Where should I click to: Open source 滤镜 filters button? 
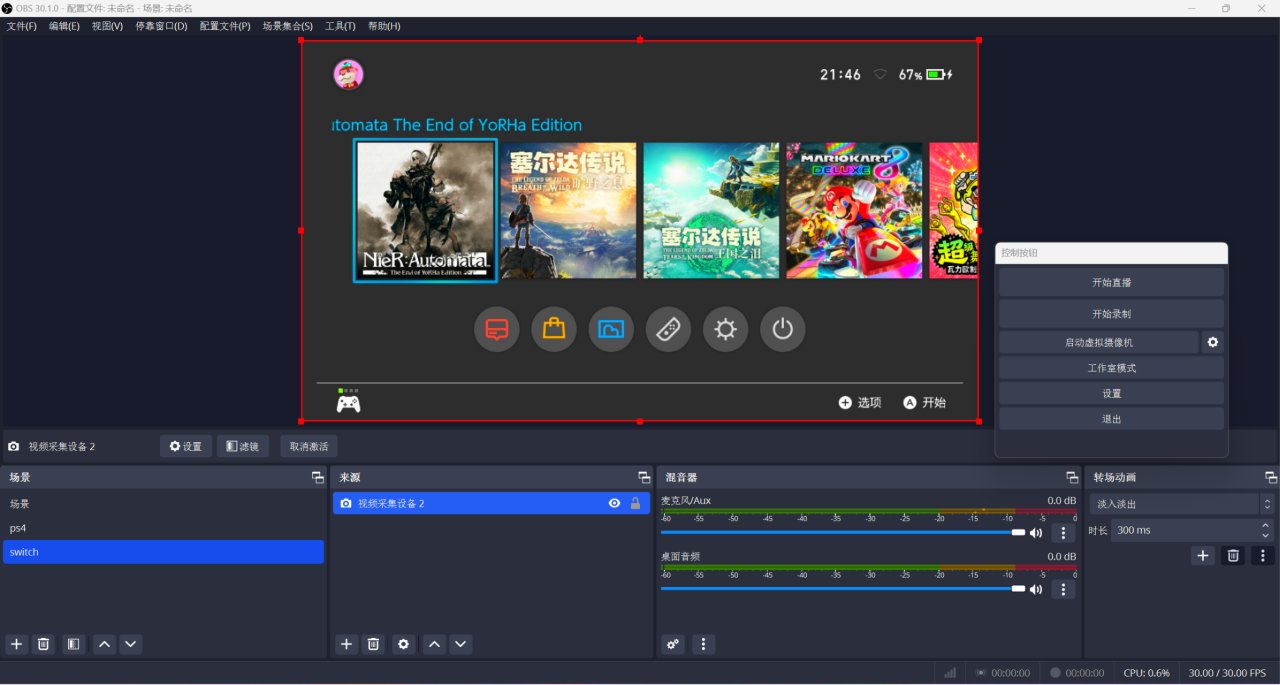(x=243, y=446)
